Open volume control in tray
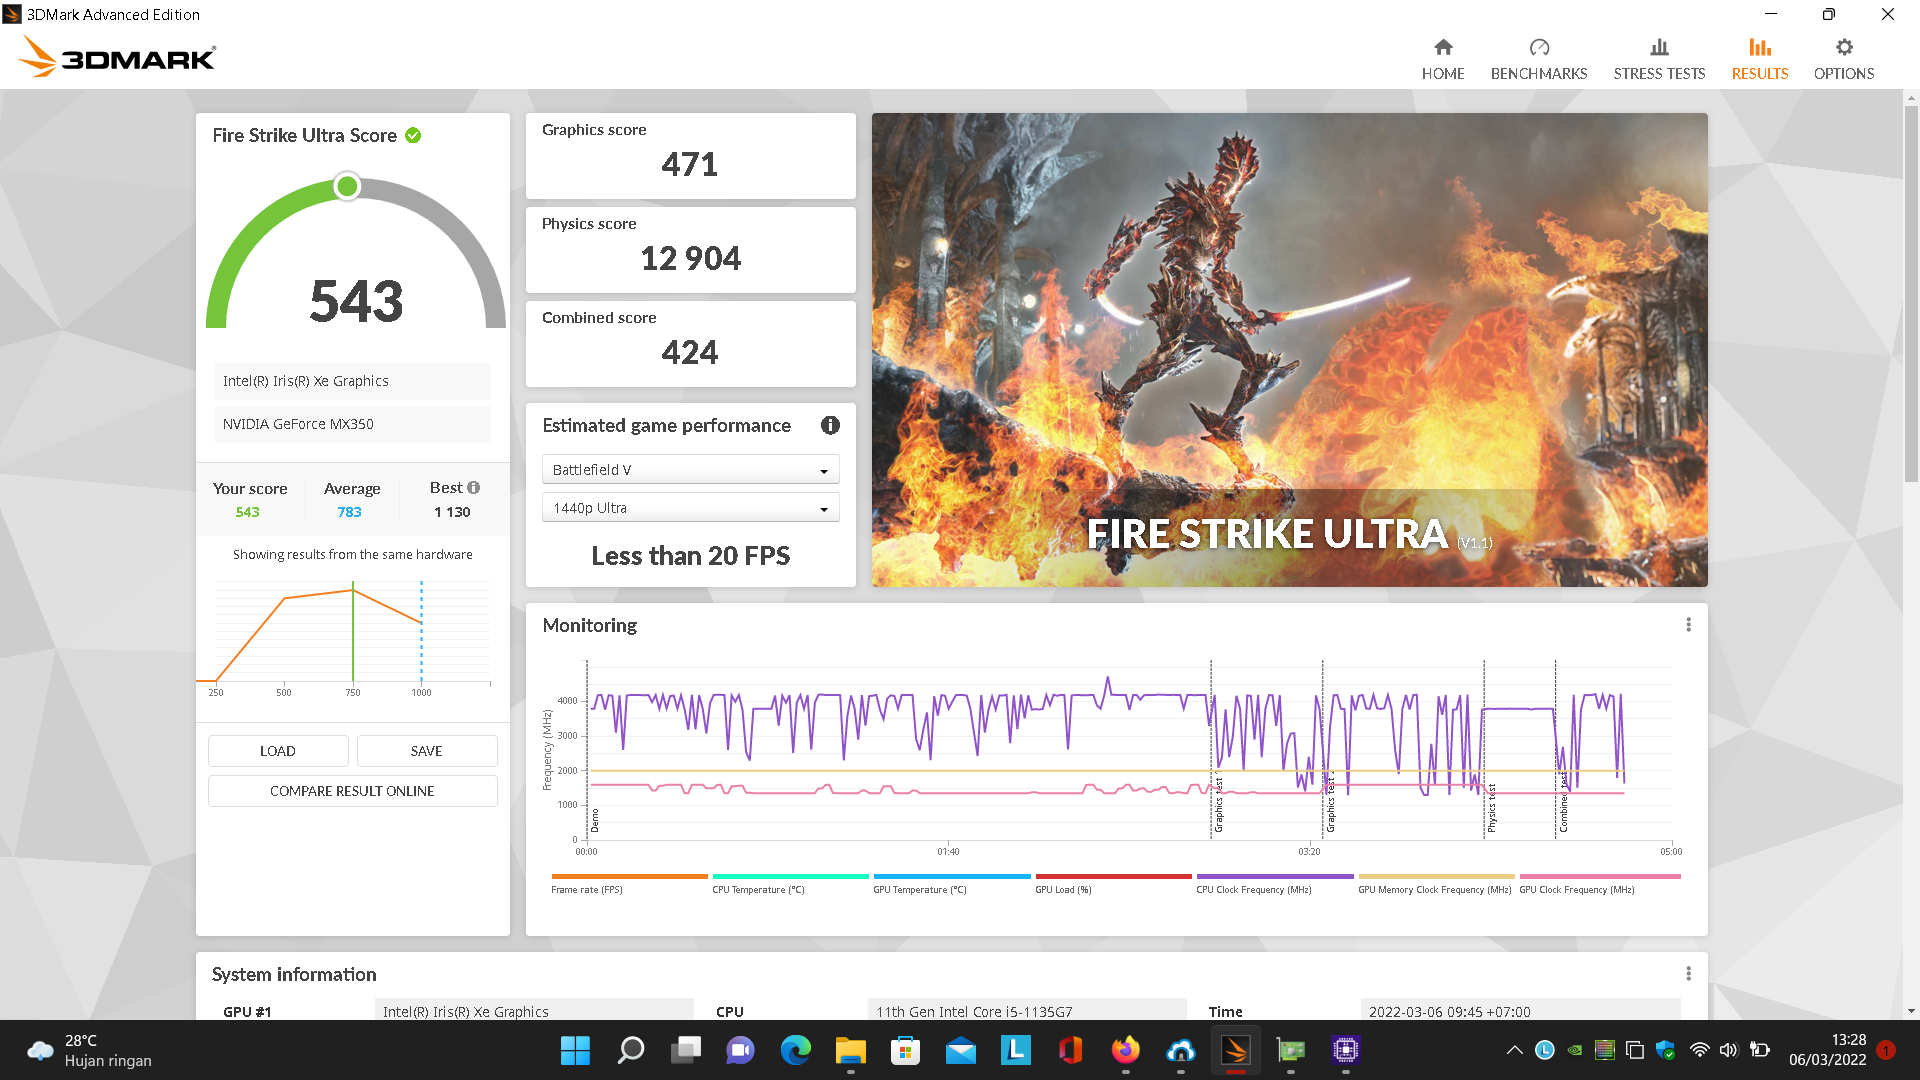The height and width of the screenshot is (1080, 1920). (x=1729, y=1050)
